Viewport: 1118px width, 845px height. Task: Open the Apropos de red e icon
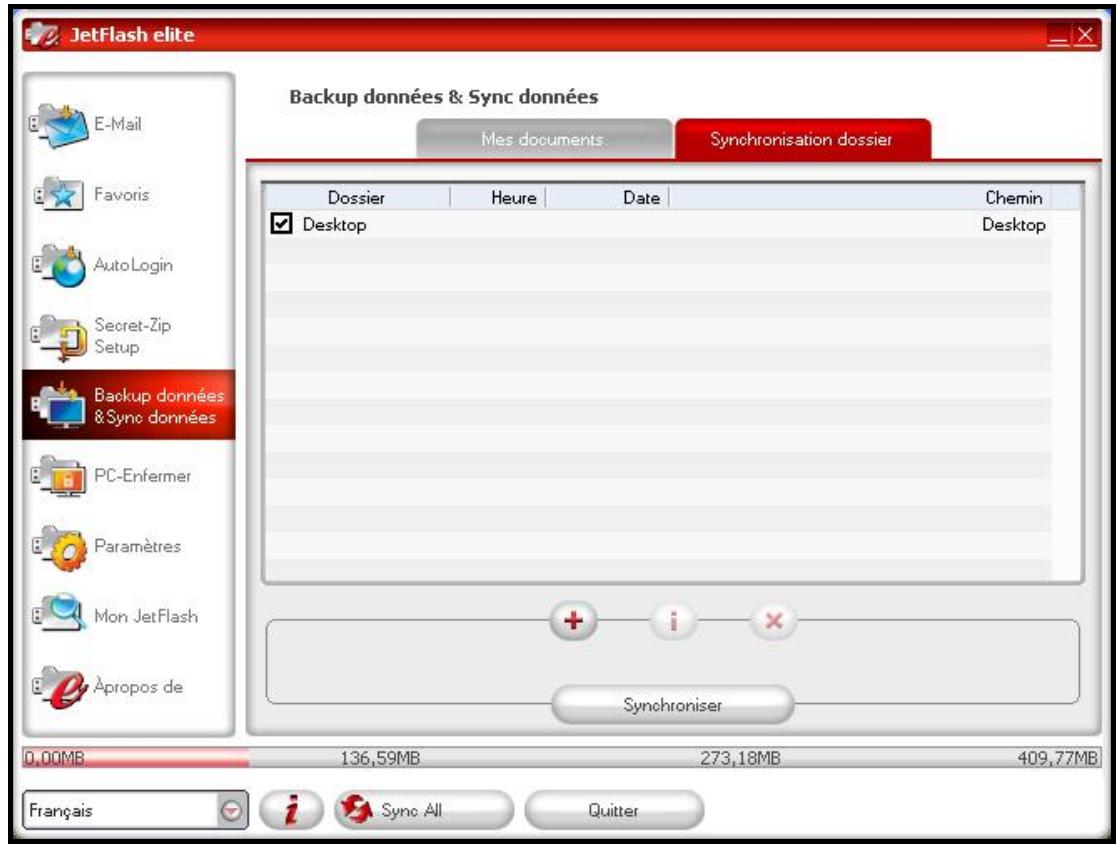[x=60, y=686]
